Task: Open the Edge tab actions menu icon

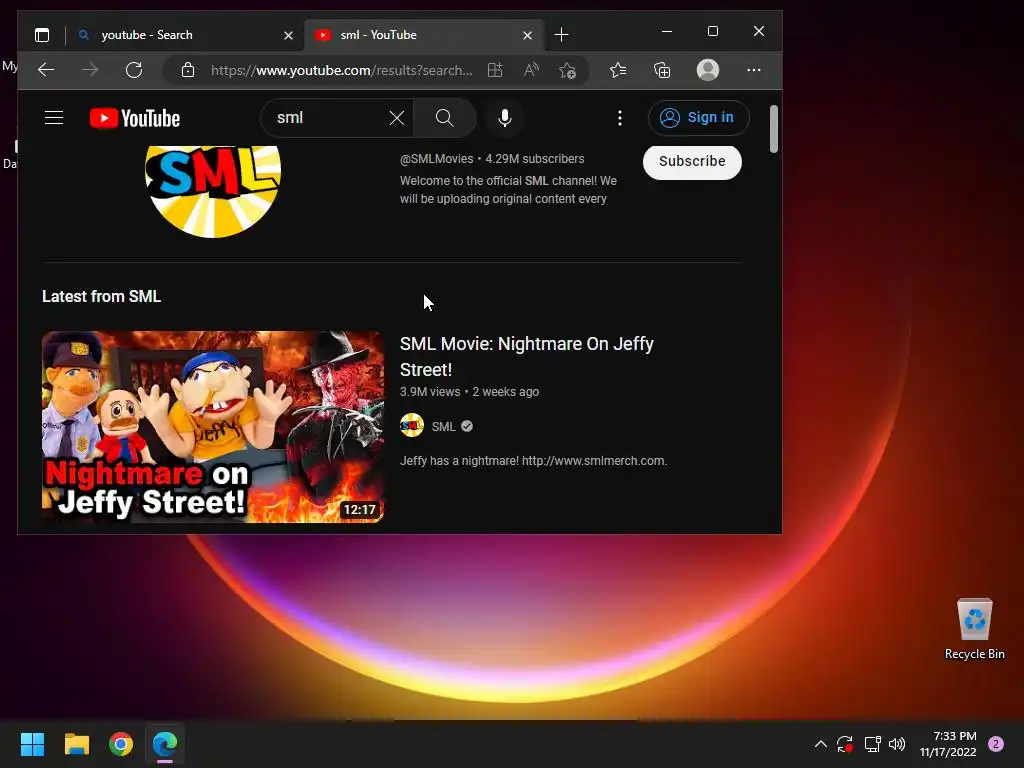Action: [42, 35]
